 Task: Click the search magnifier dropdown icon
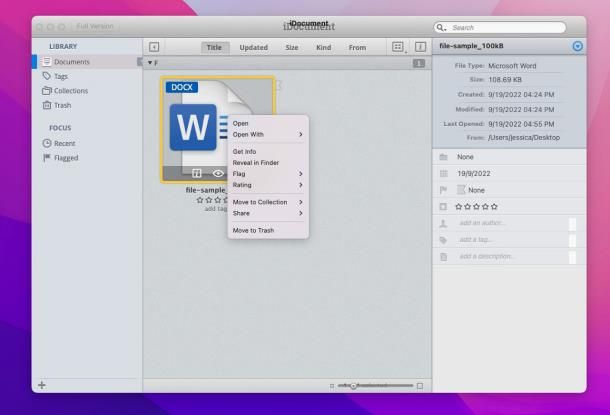[x=441, y=28]
